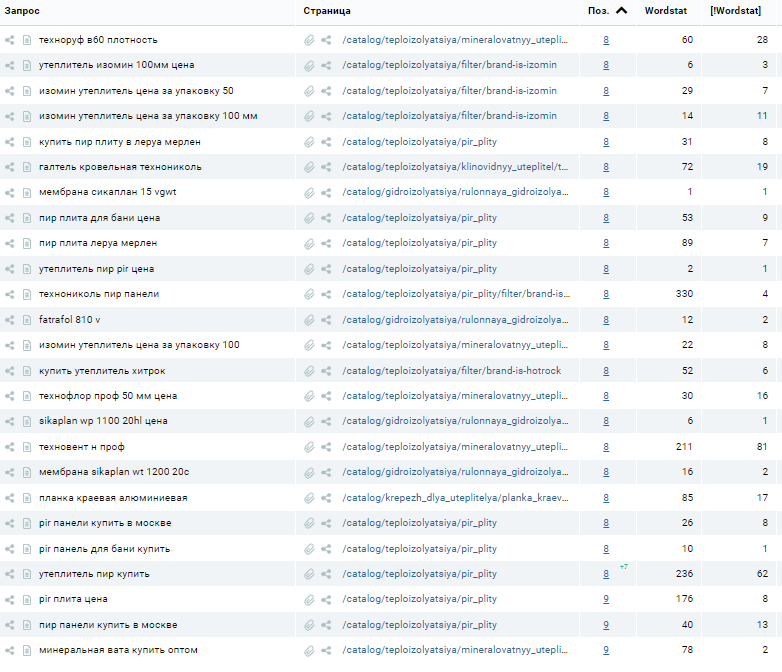782x672 pixels.
Task: Select query text 'sikaplan wp 1100 20hl цена'
Action: [103, 421]
